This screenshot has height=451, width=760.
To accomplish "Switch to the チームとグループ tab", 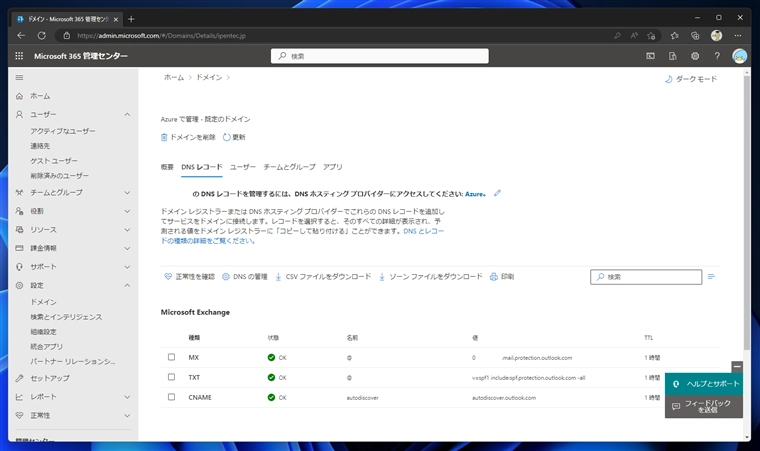I will [289, 167].
